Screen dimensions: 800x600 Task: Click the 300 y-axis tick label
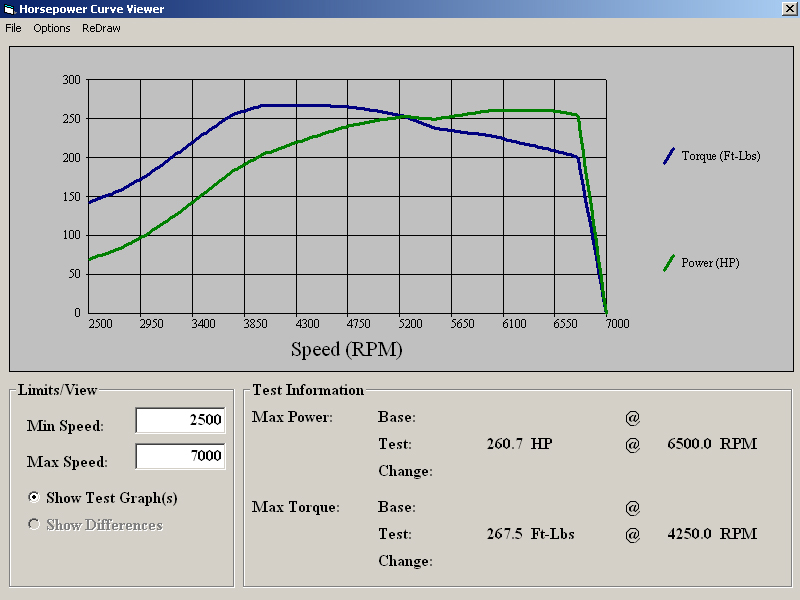(x=71, y=80)
